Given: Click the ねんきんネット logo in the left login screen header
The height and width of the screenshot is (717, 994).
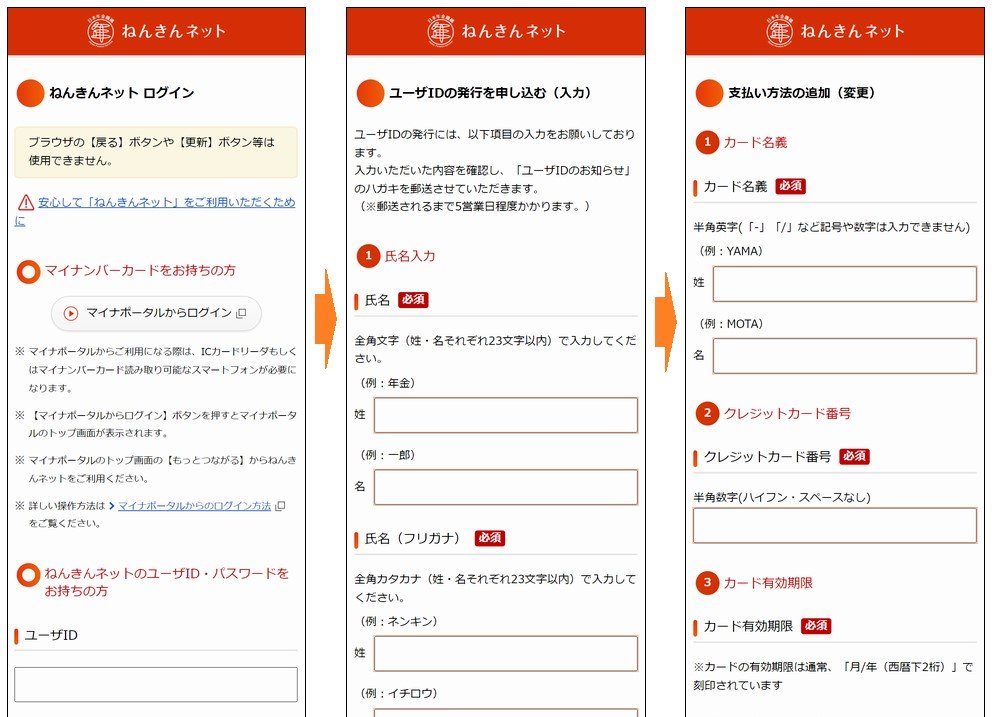Looking at the screenshot, I should click(x=156, y=31).
